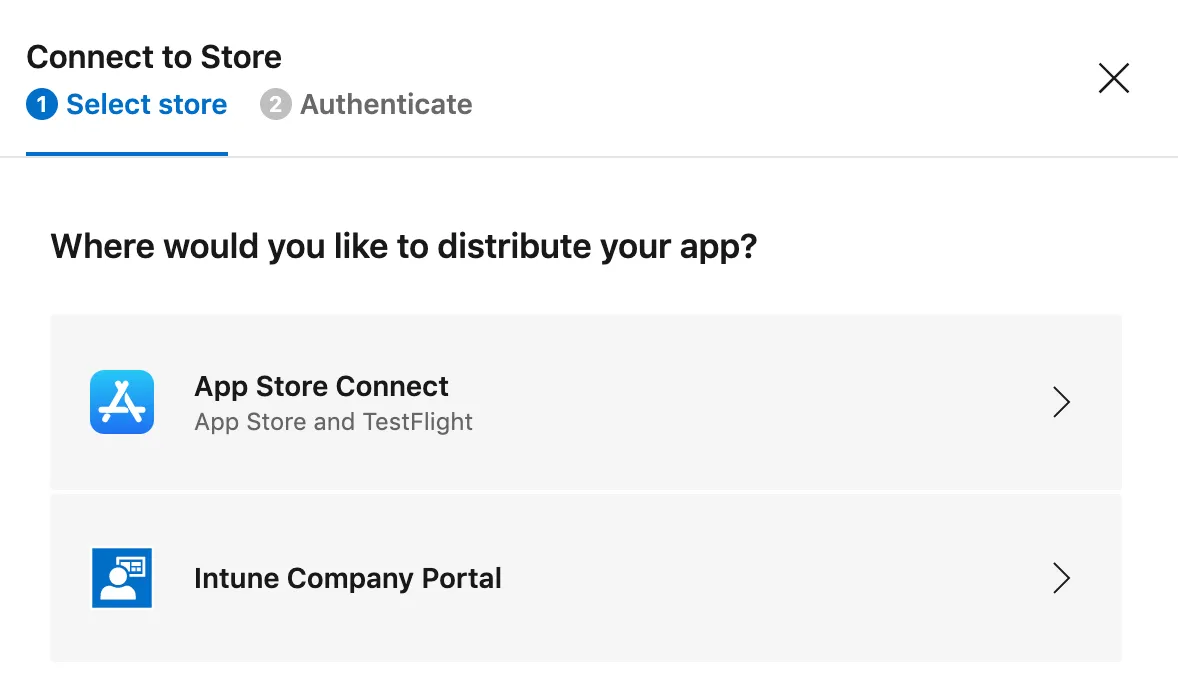Screen dimensions: 1178x688
Task: Click the Intune Company Portal icon
Action: [x=122, y=578]
